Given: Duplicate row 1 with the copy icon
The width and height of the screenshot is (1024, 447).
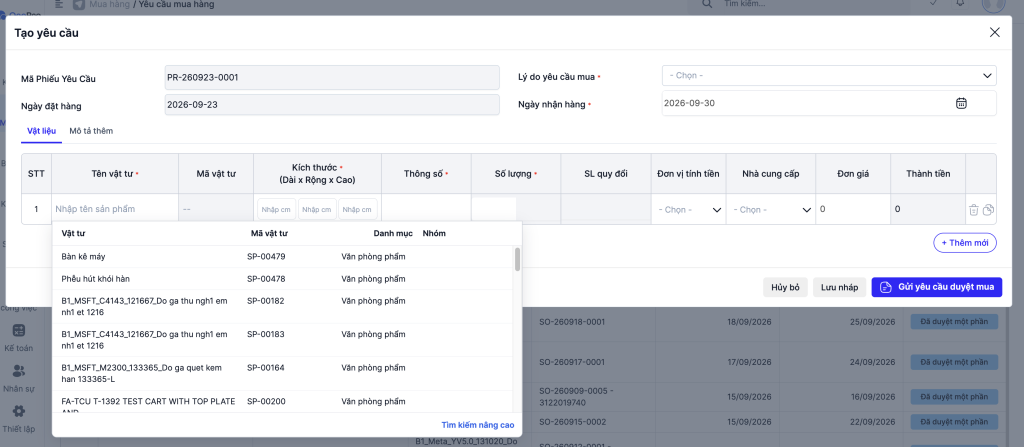Looking at the screenshot, I should [x=988, y=210].
